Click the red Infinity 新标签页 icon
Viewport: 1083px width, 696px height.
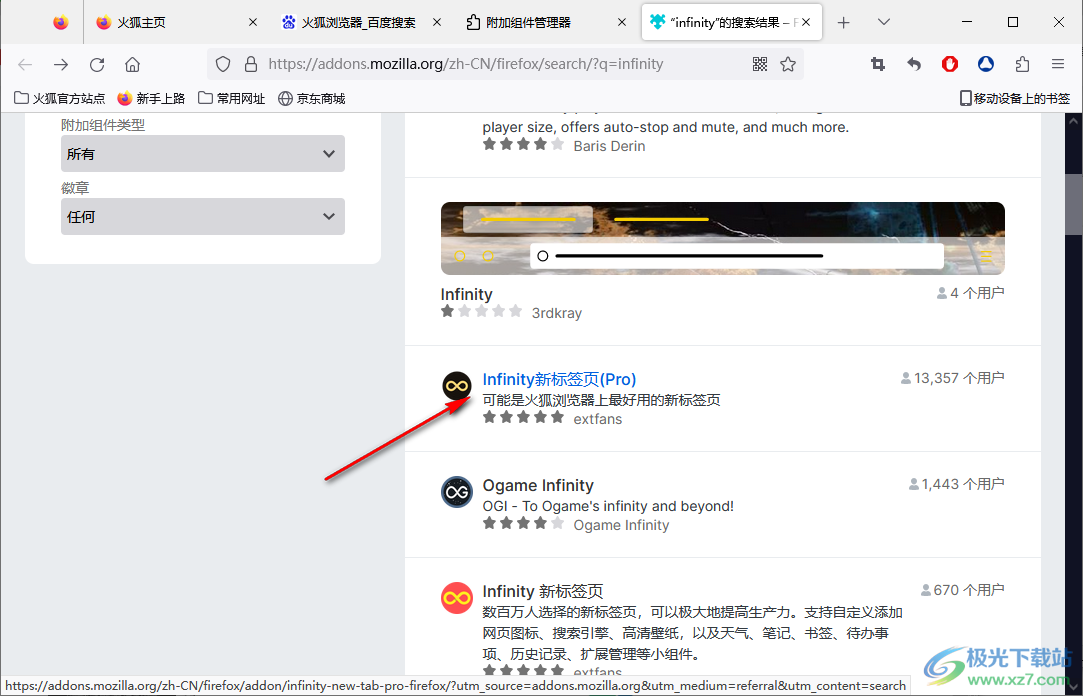click(x=457, y=598)
